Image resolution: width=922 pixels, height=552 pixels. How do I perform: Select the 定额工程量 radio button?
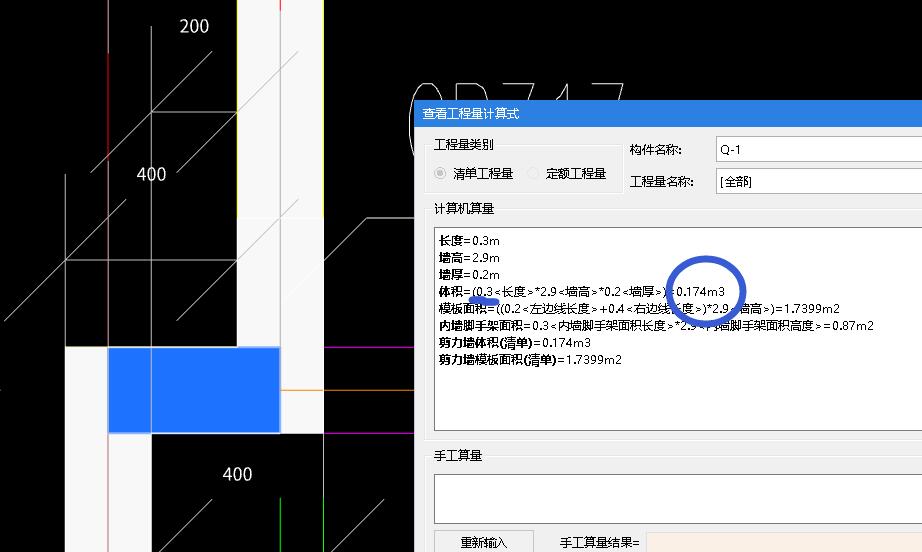[x=533, y=173]
